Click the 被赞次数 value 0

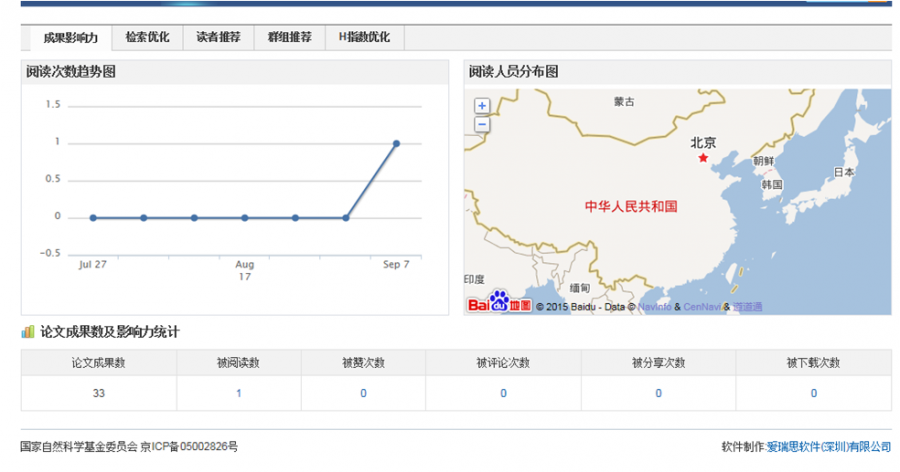coord(363,393)
